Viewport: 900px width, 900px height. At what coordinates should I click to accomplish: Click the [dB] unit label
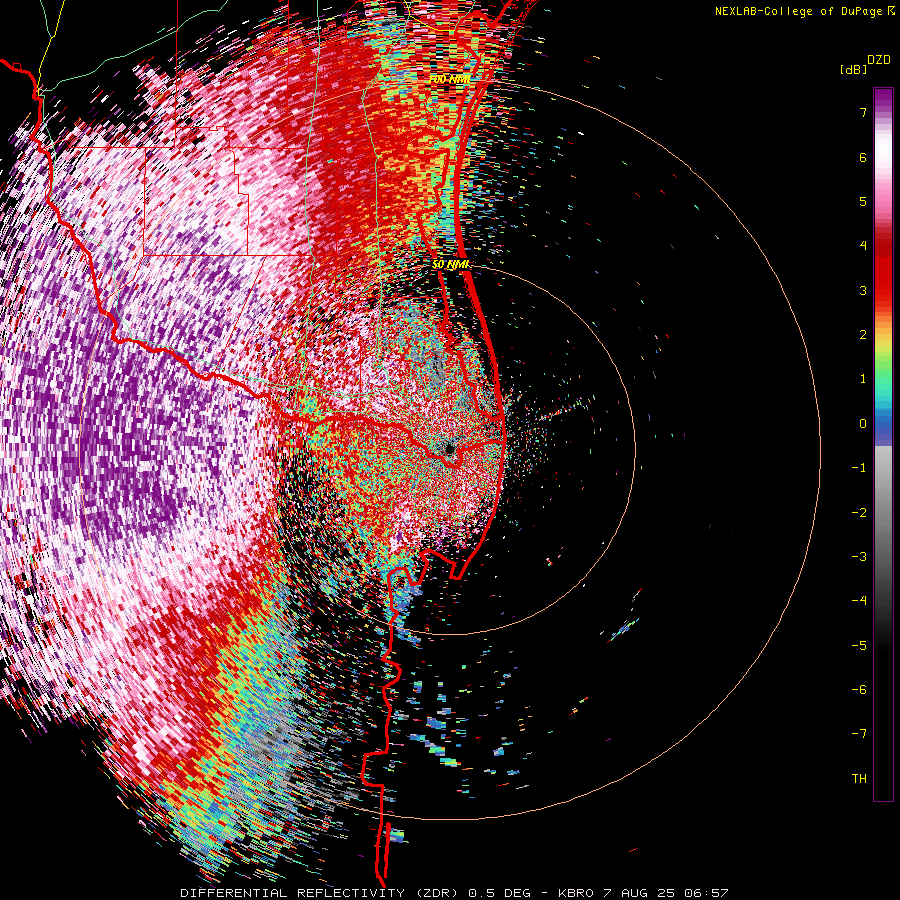click(854, 69)
